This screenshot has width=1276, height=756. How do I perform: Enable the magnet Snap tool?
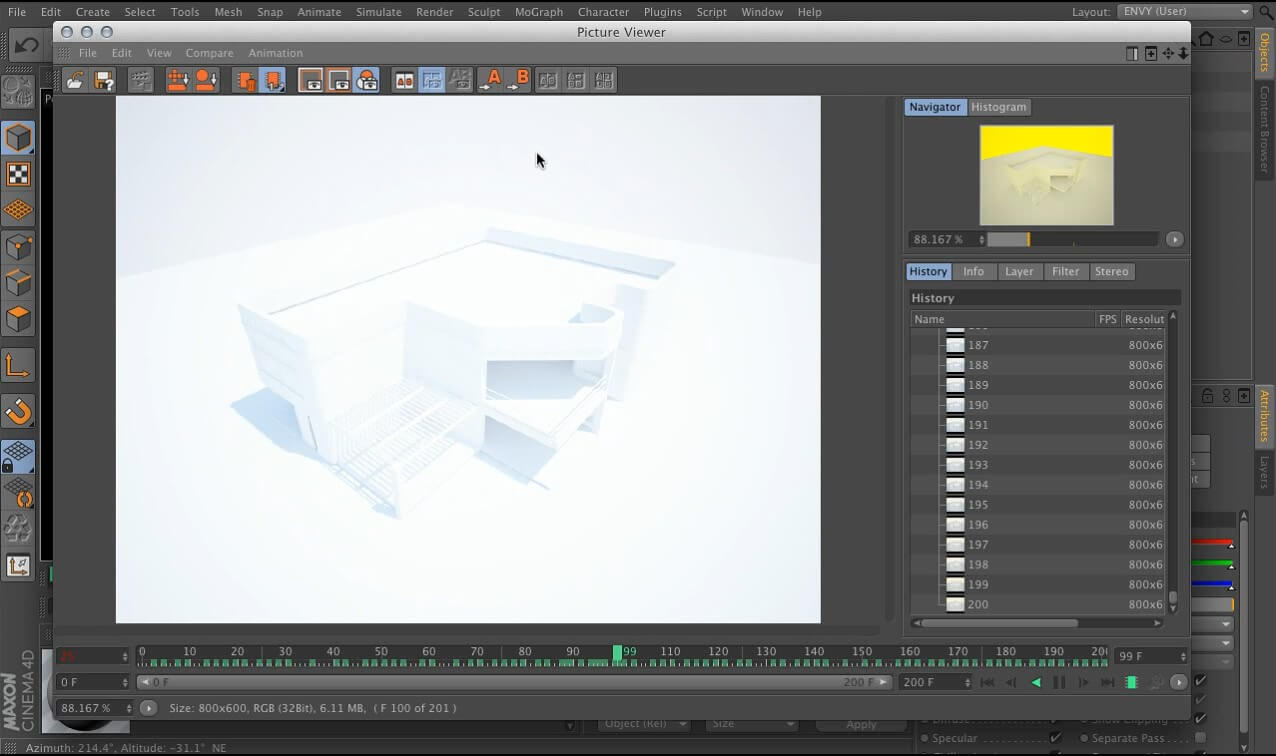[x=18, y=411]
